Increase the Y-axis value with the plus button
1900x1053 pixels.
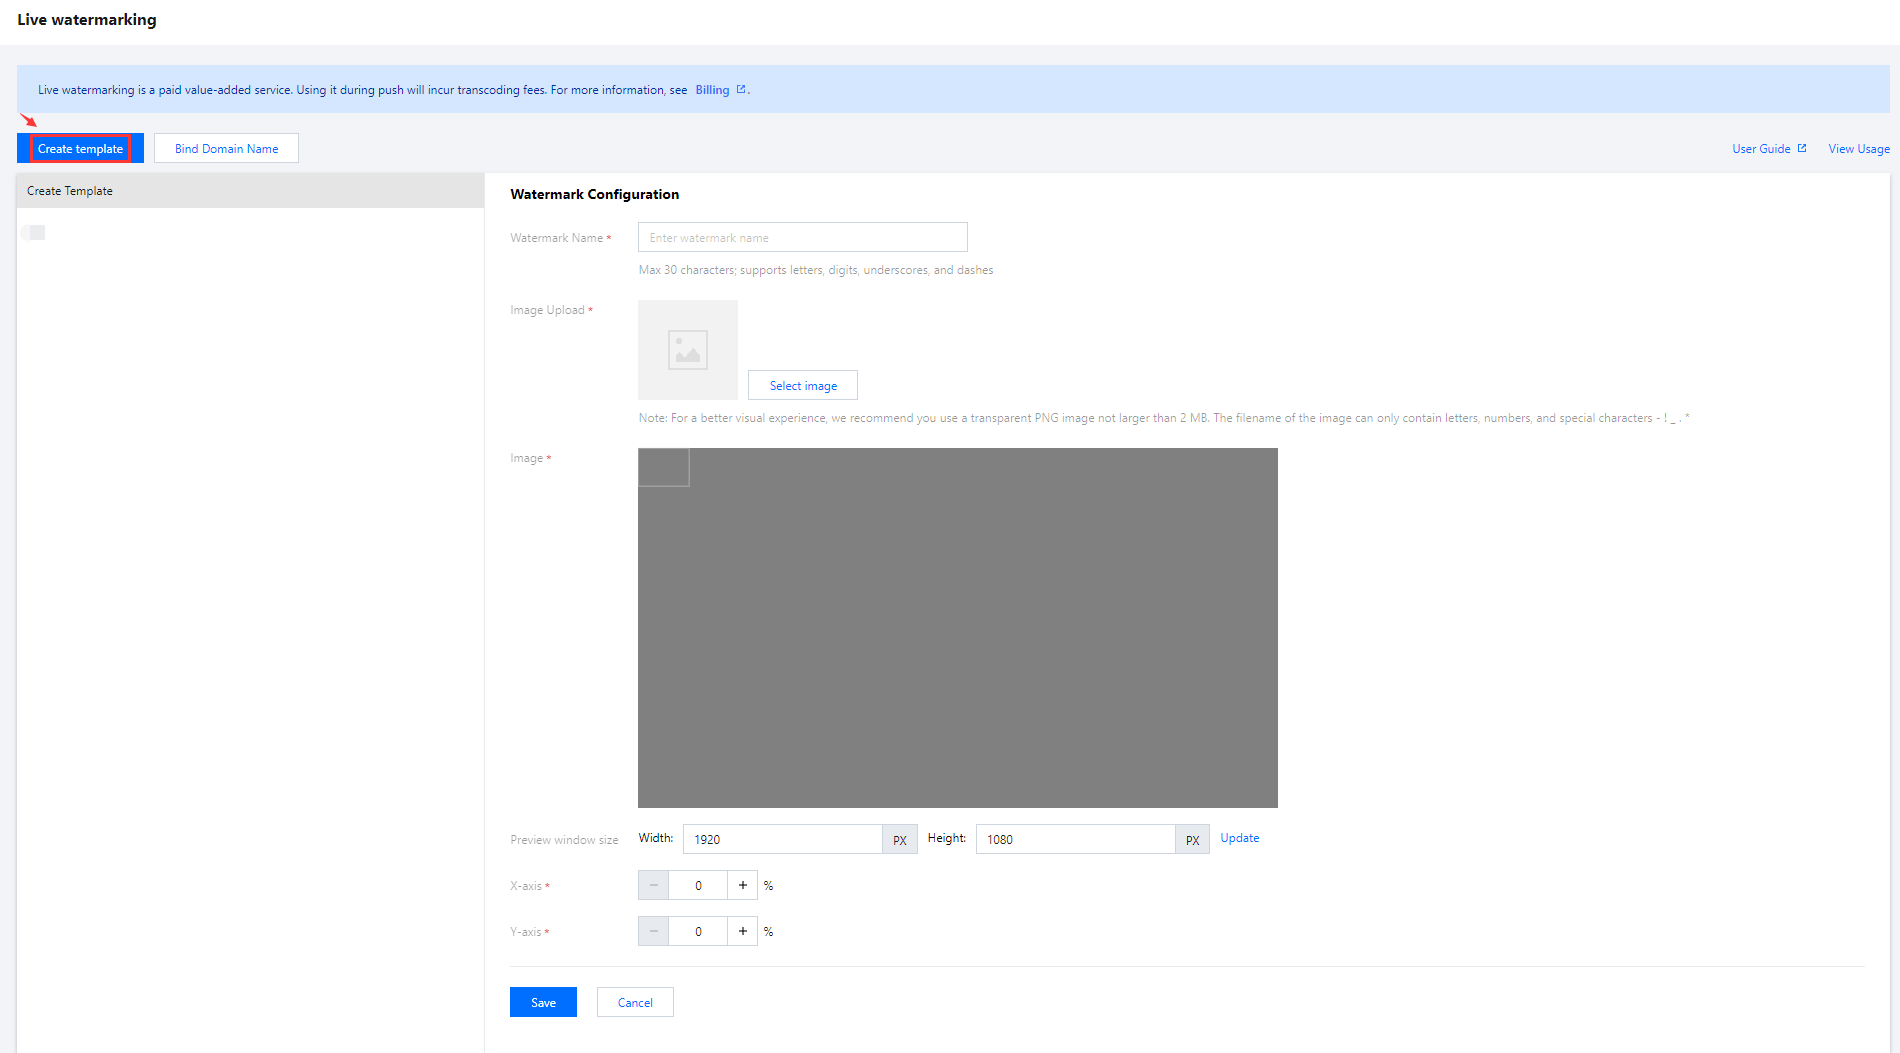point(742,931)
